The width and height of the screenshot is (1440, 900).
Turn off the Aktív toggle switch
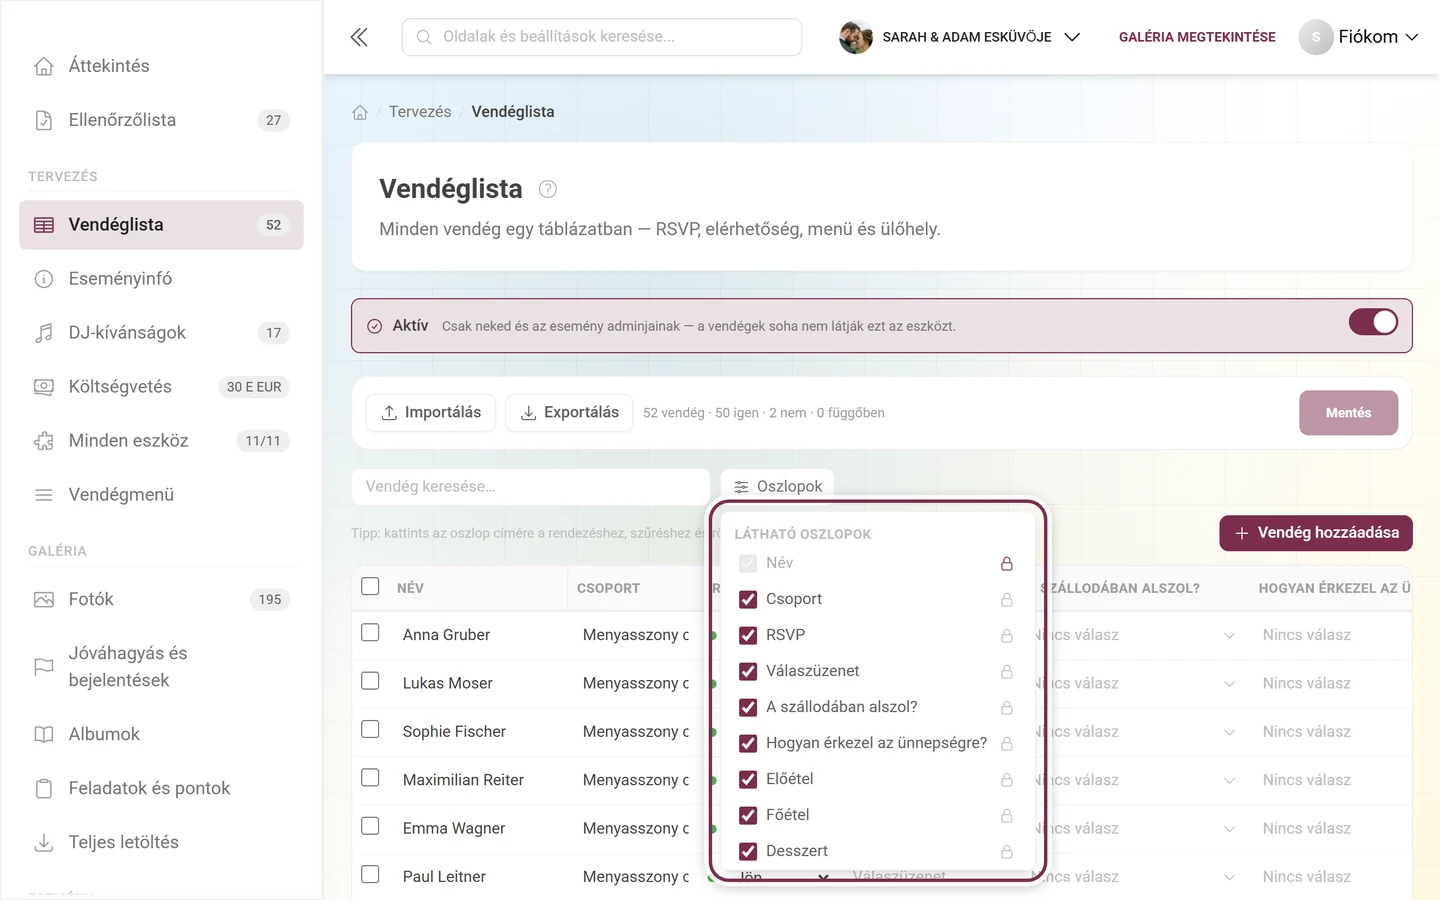click(x=1373, y=322)
